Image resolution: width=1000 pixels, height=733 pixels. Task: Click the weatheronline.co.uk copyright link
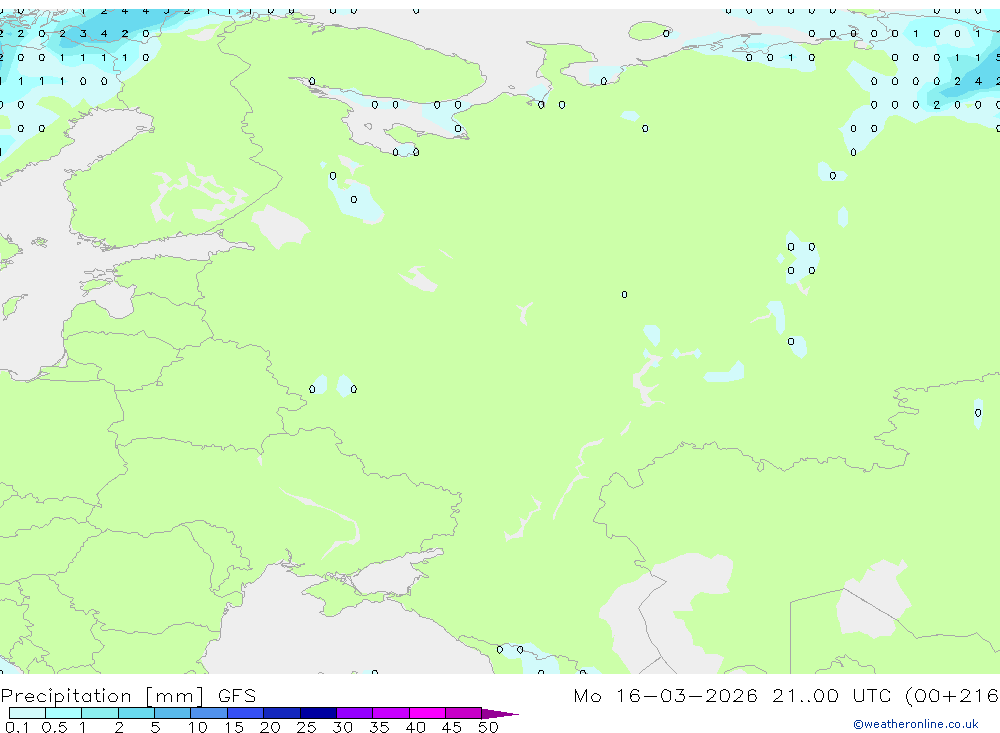[916, 724]
